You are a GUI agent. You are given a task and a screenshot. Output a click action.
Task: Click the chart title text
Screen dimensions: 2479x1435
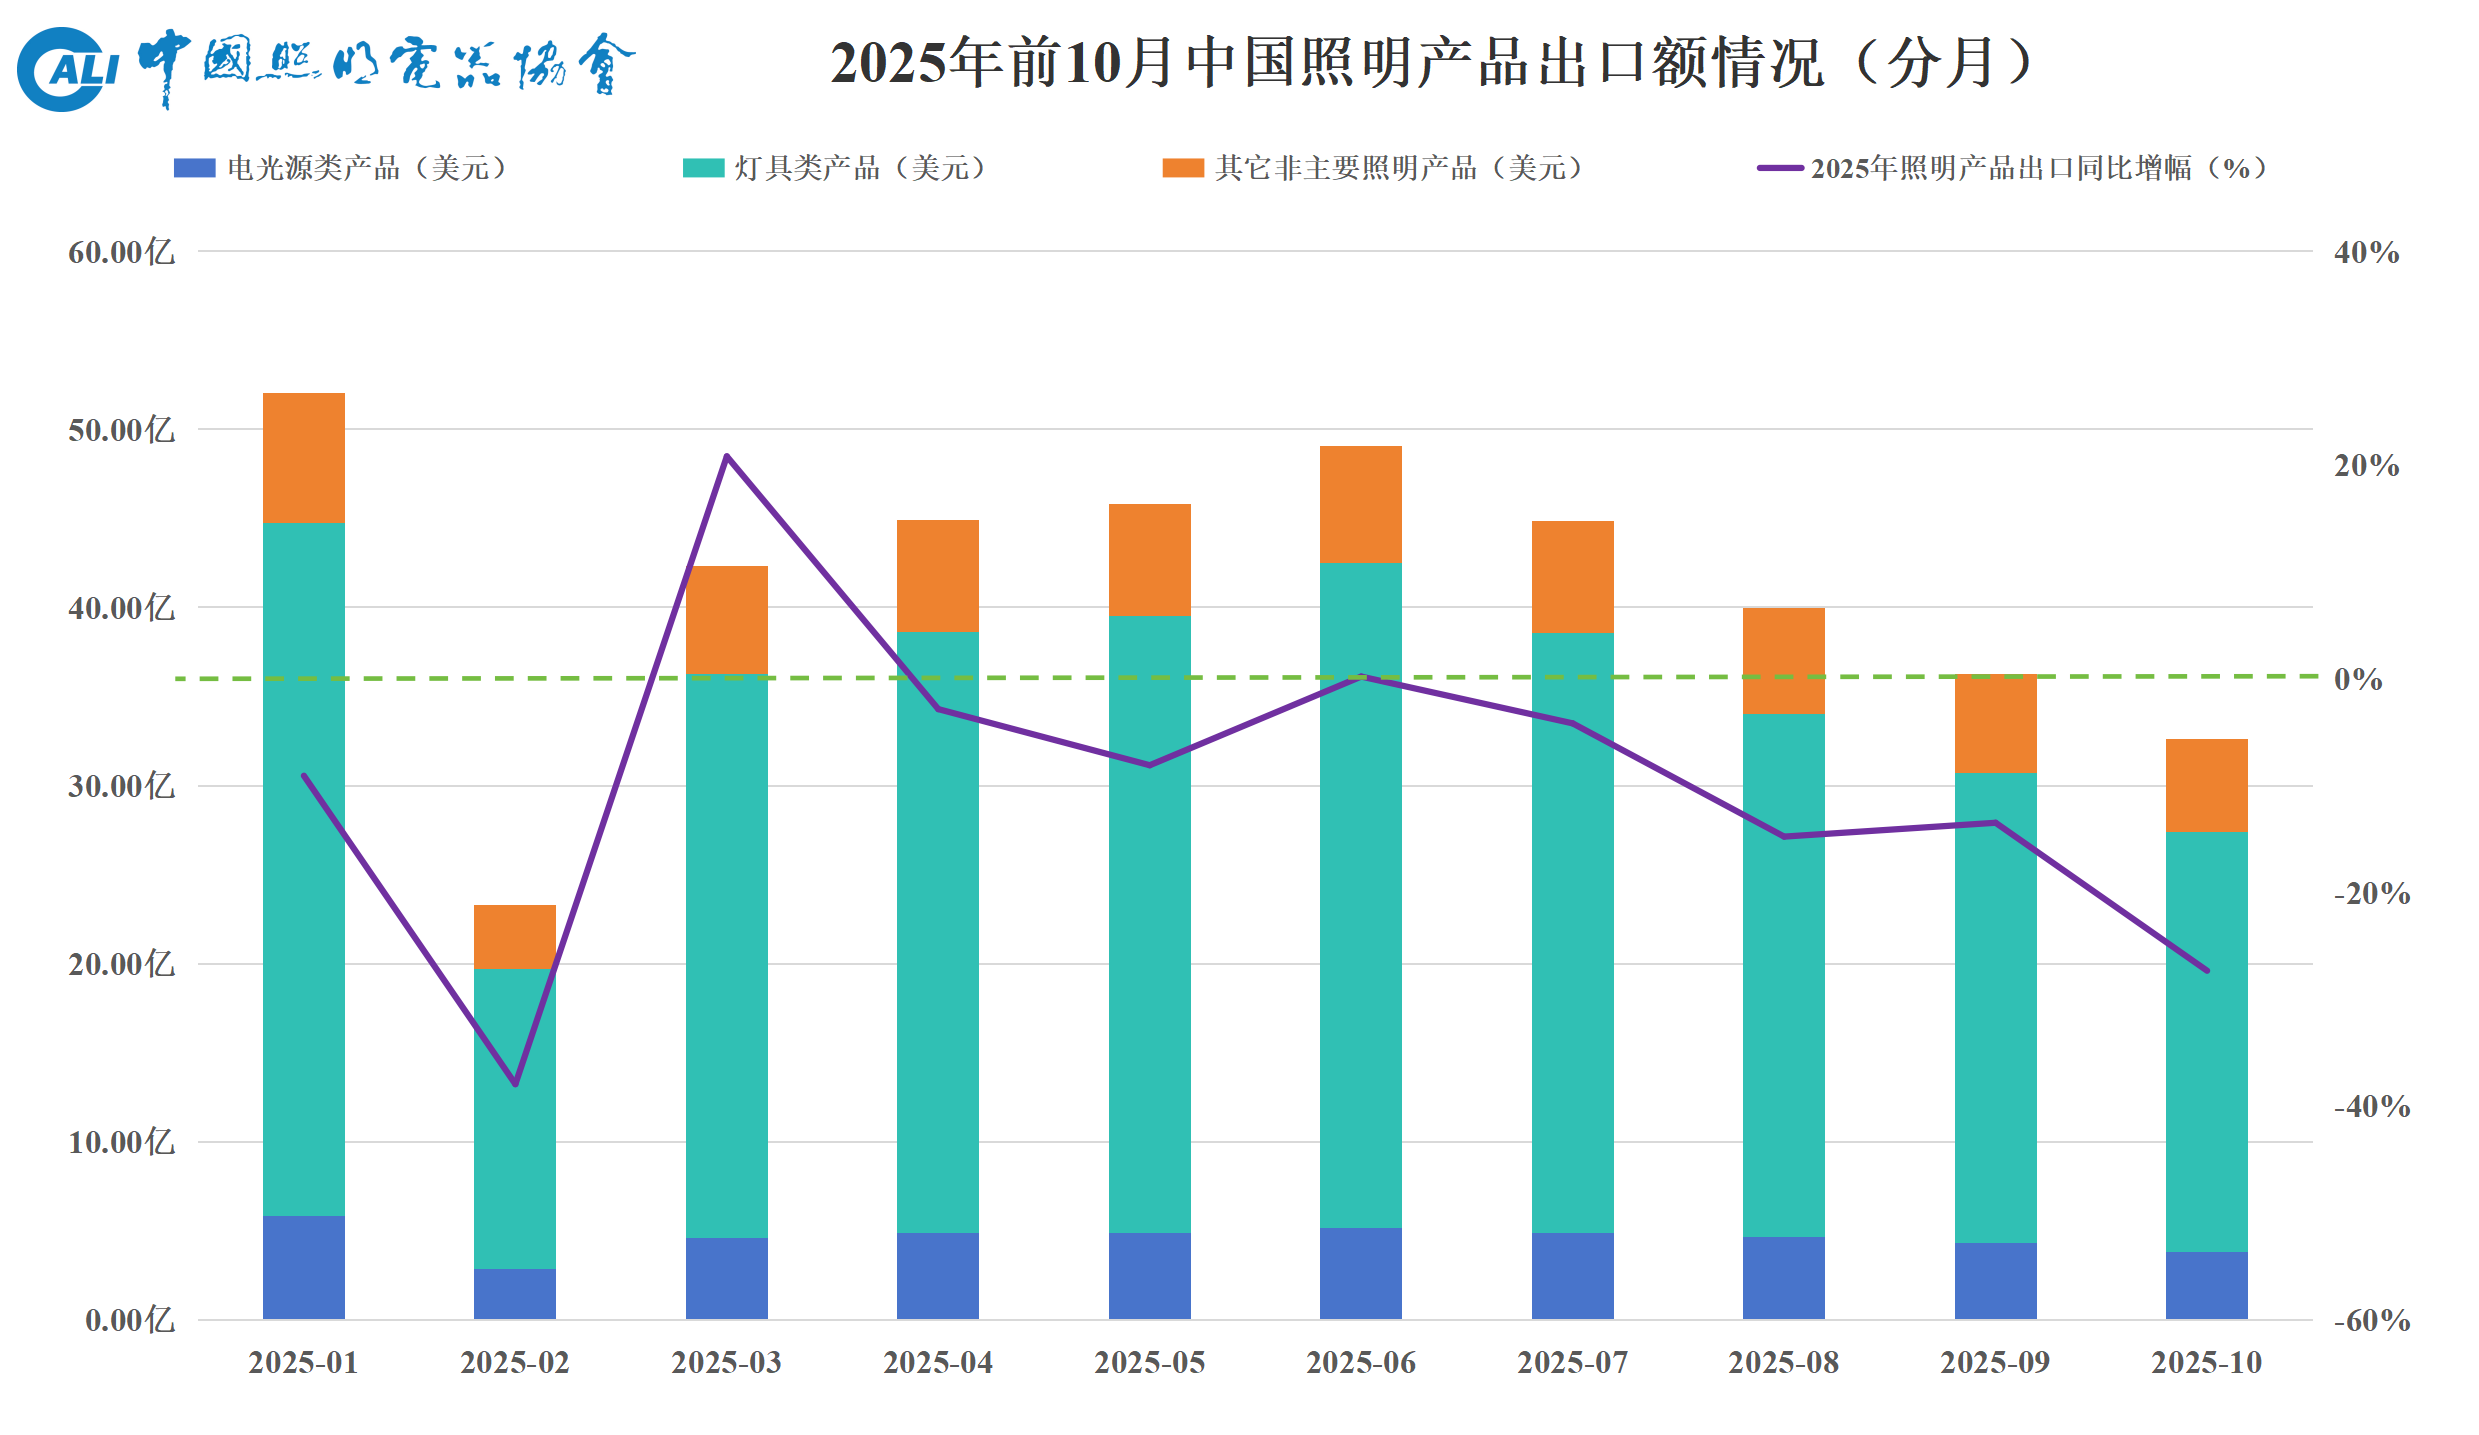[x=1432, y=62]
